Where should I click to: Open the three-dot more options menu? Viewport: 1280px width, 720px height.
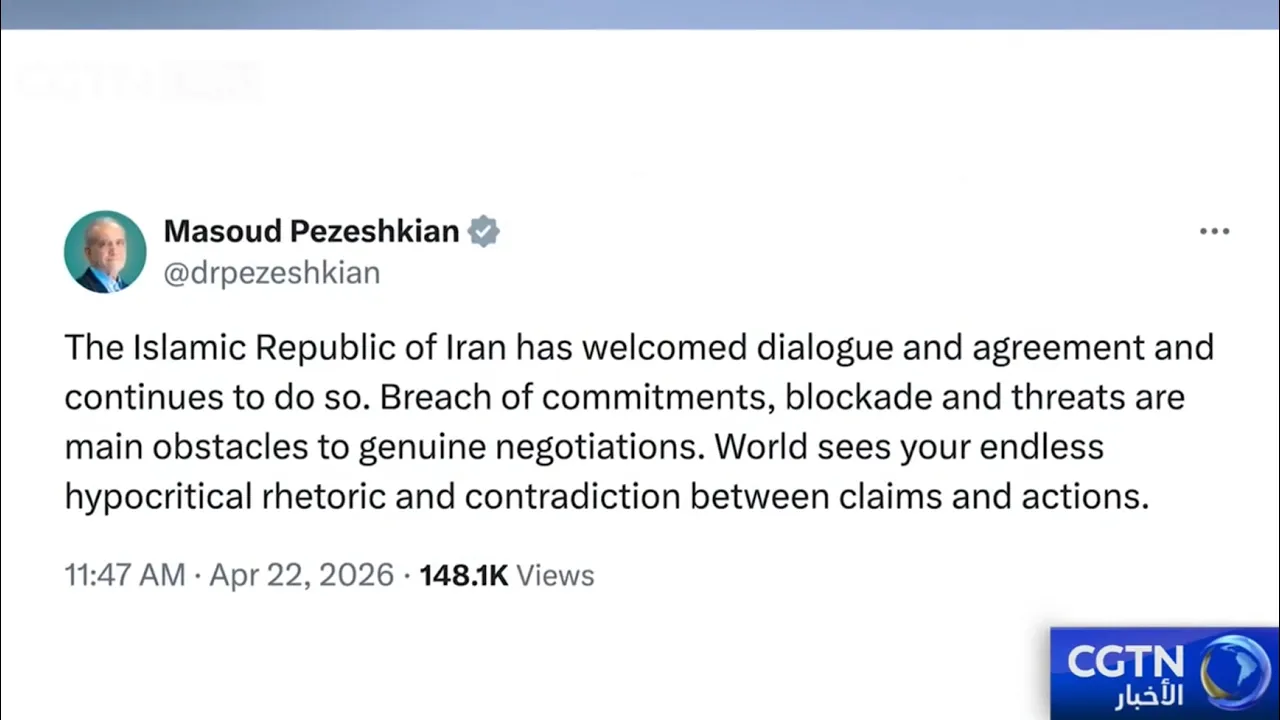(1214, 232)
